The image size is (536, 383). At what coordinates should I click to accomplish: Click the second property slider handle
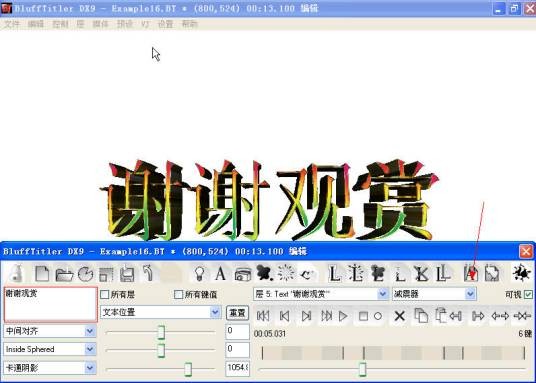pos(161,351)
